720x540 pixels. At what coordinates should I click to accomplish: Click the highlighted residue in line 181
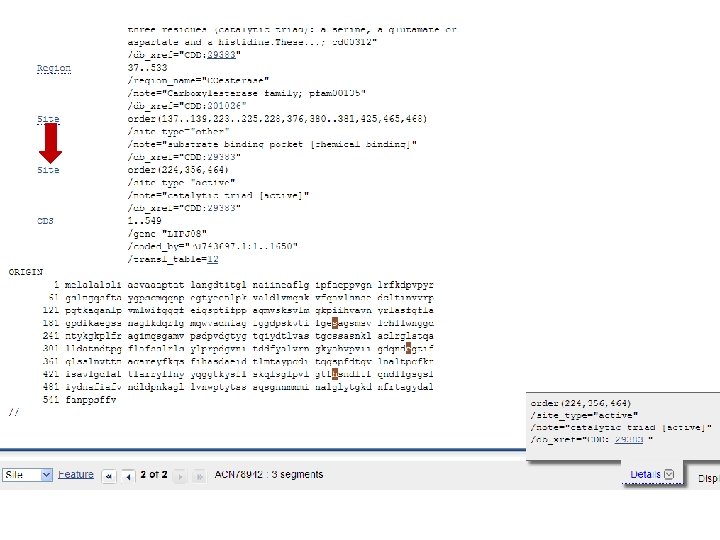tap(335, 323)
